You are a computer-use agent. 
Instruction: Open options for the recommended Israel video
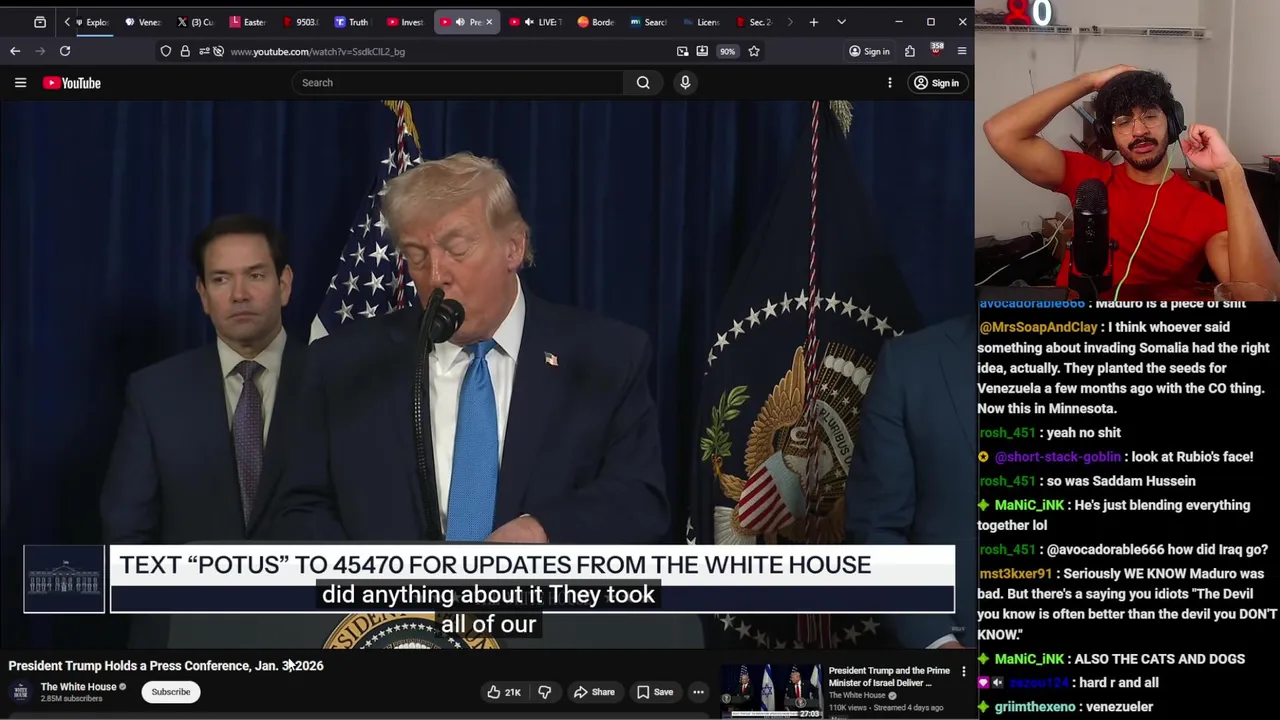click(x=964, y=672)
